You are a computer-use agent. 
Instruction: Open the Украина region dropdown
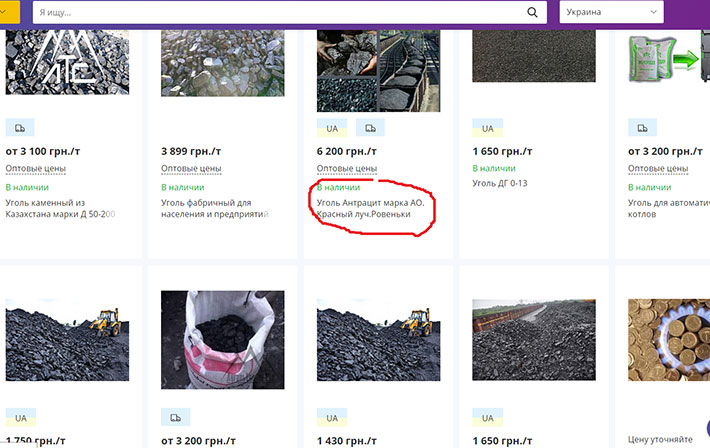pos(611,12)
